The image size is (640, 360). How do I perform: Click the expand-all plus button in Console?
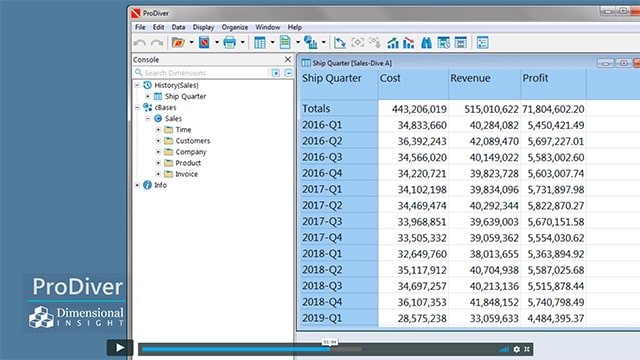point(276,73)
